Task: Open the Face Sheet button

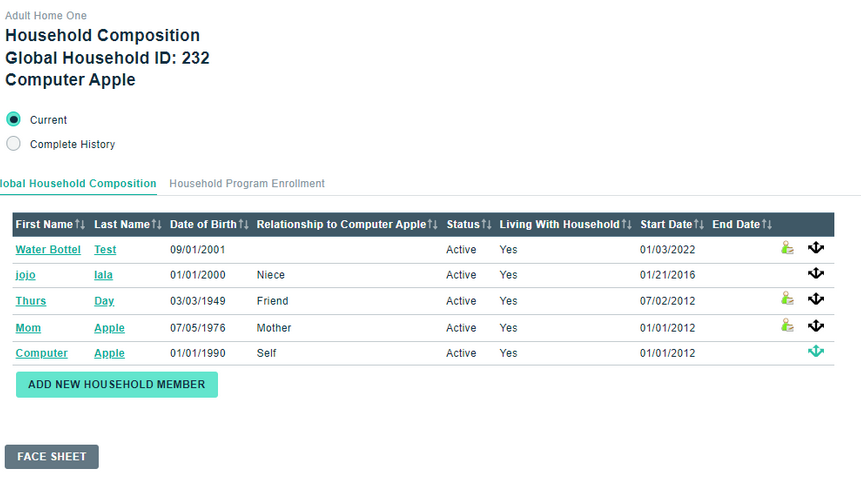Action: tap(52, 457)
